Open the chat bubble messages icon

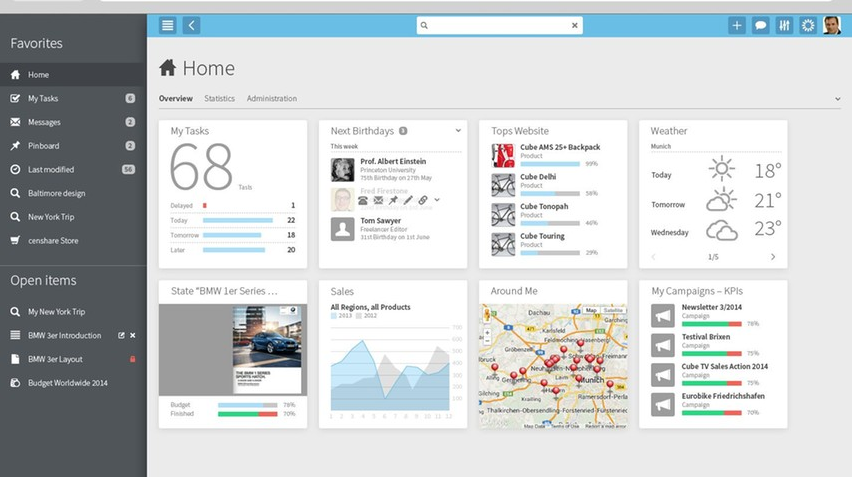(x=761, y=25)
